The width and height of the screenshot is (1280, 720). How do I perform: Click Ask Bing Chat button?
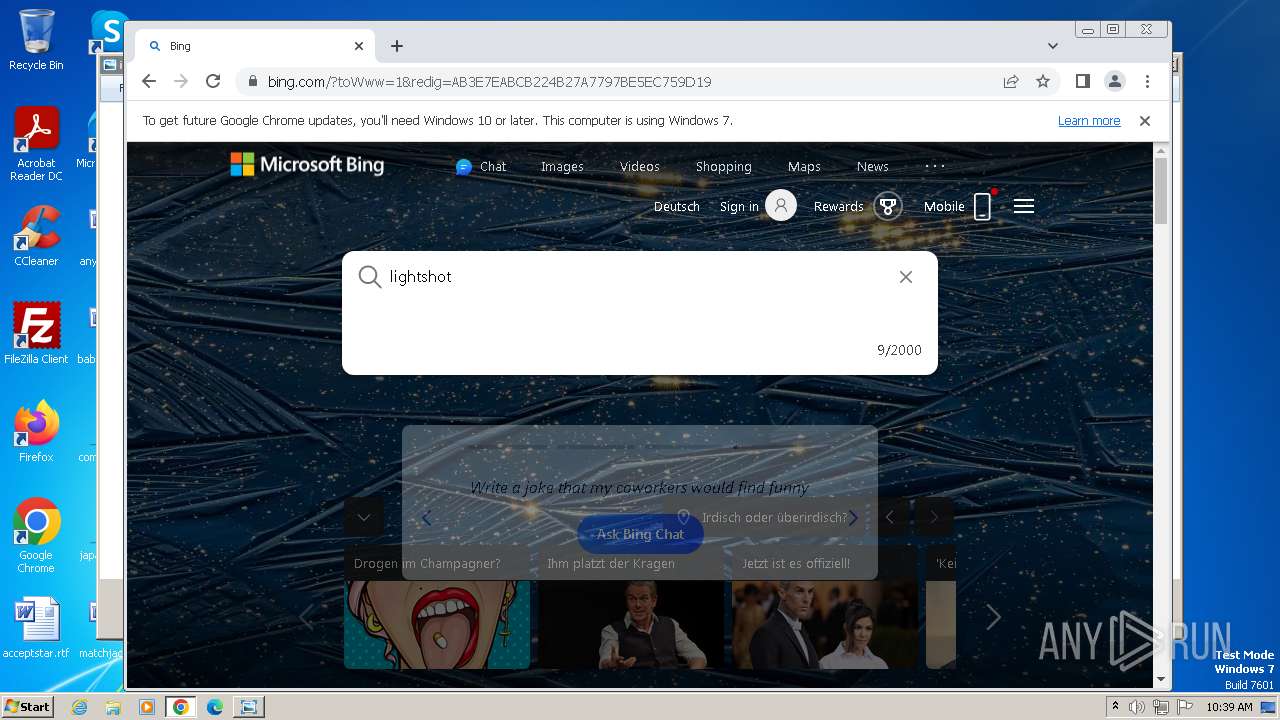coord(640,534)
